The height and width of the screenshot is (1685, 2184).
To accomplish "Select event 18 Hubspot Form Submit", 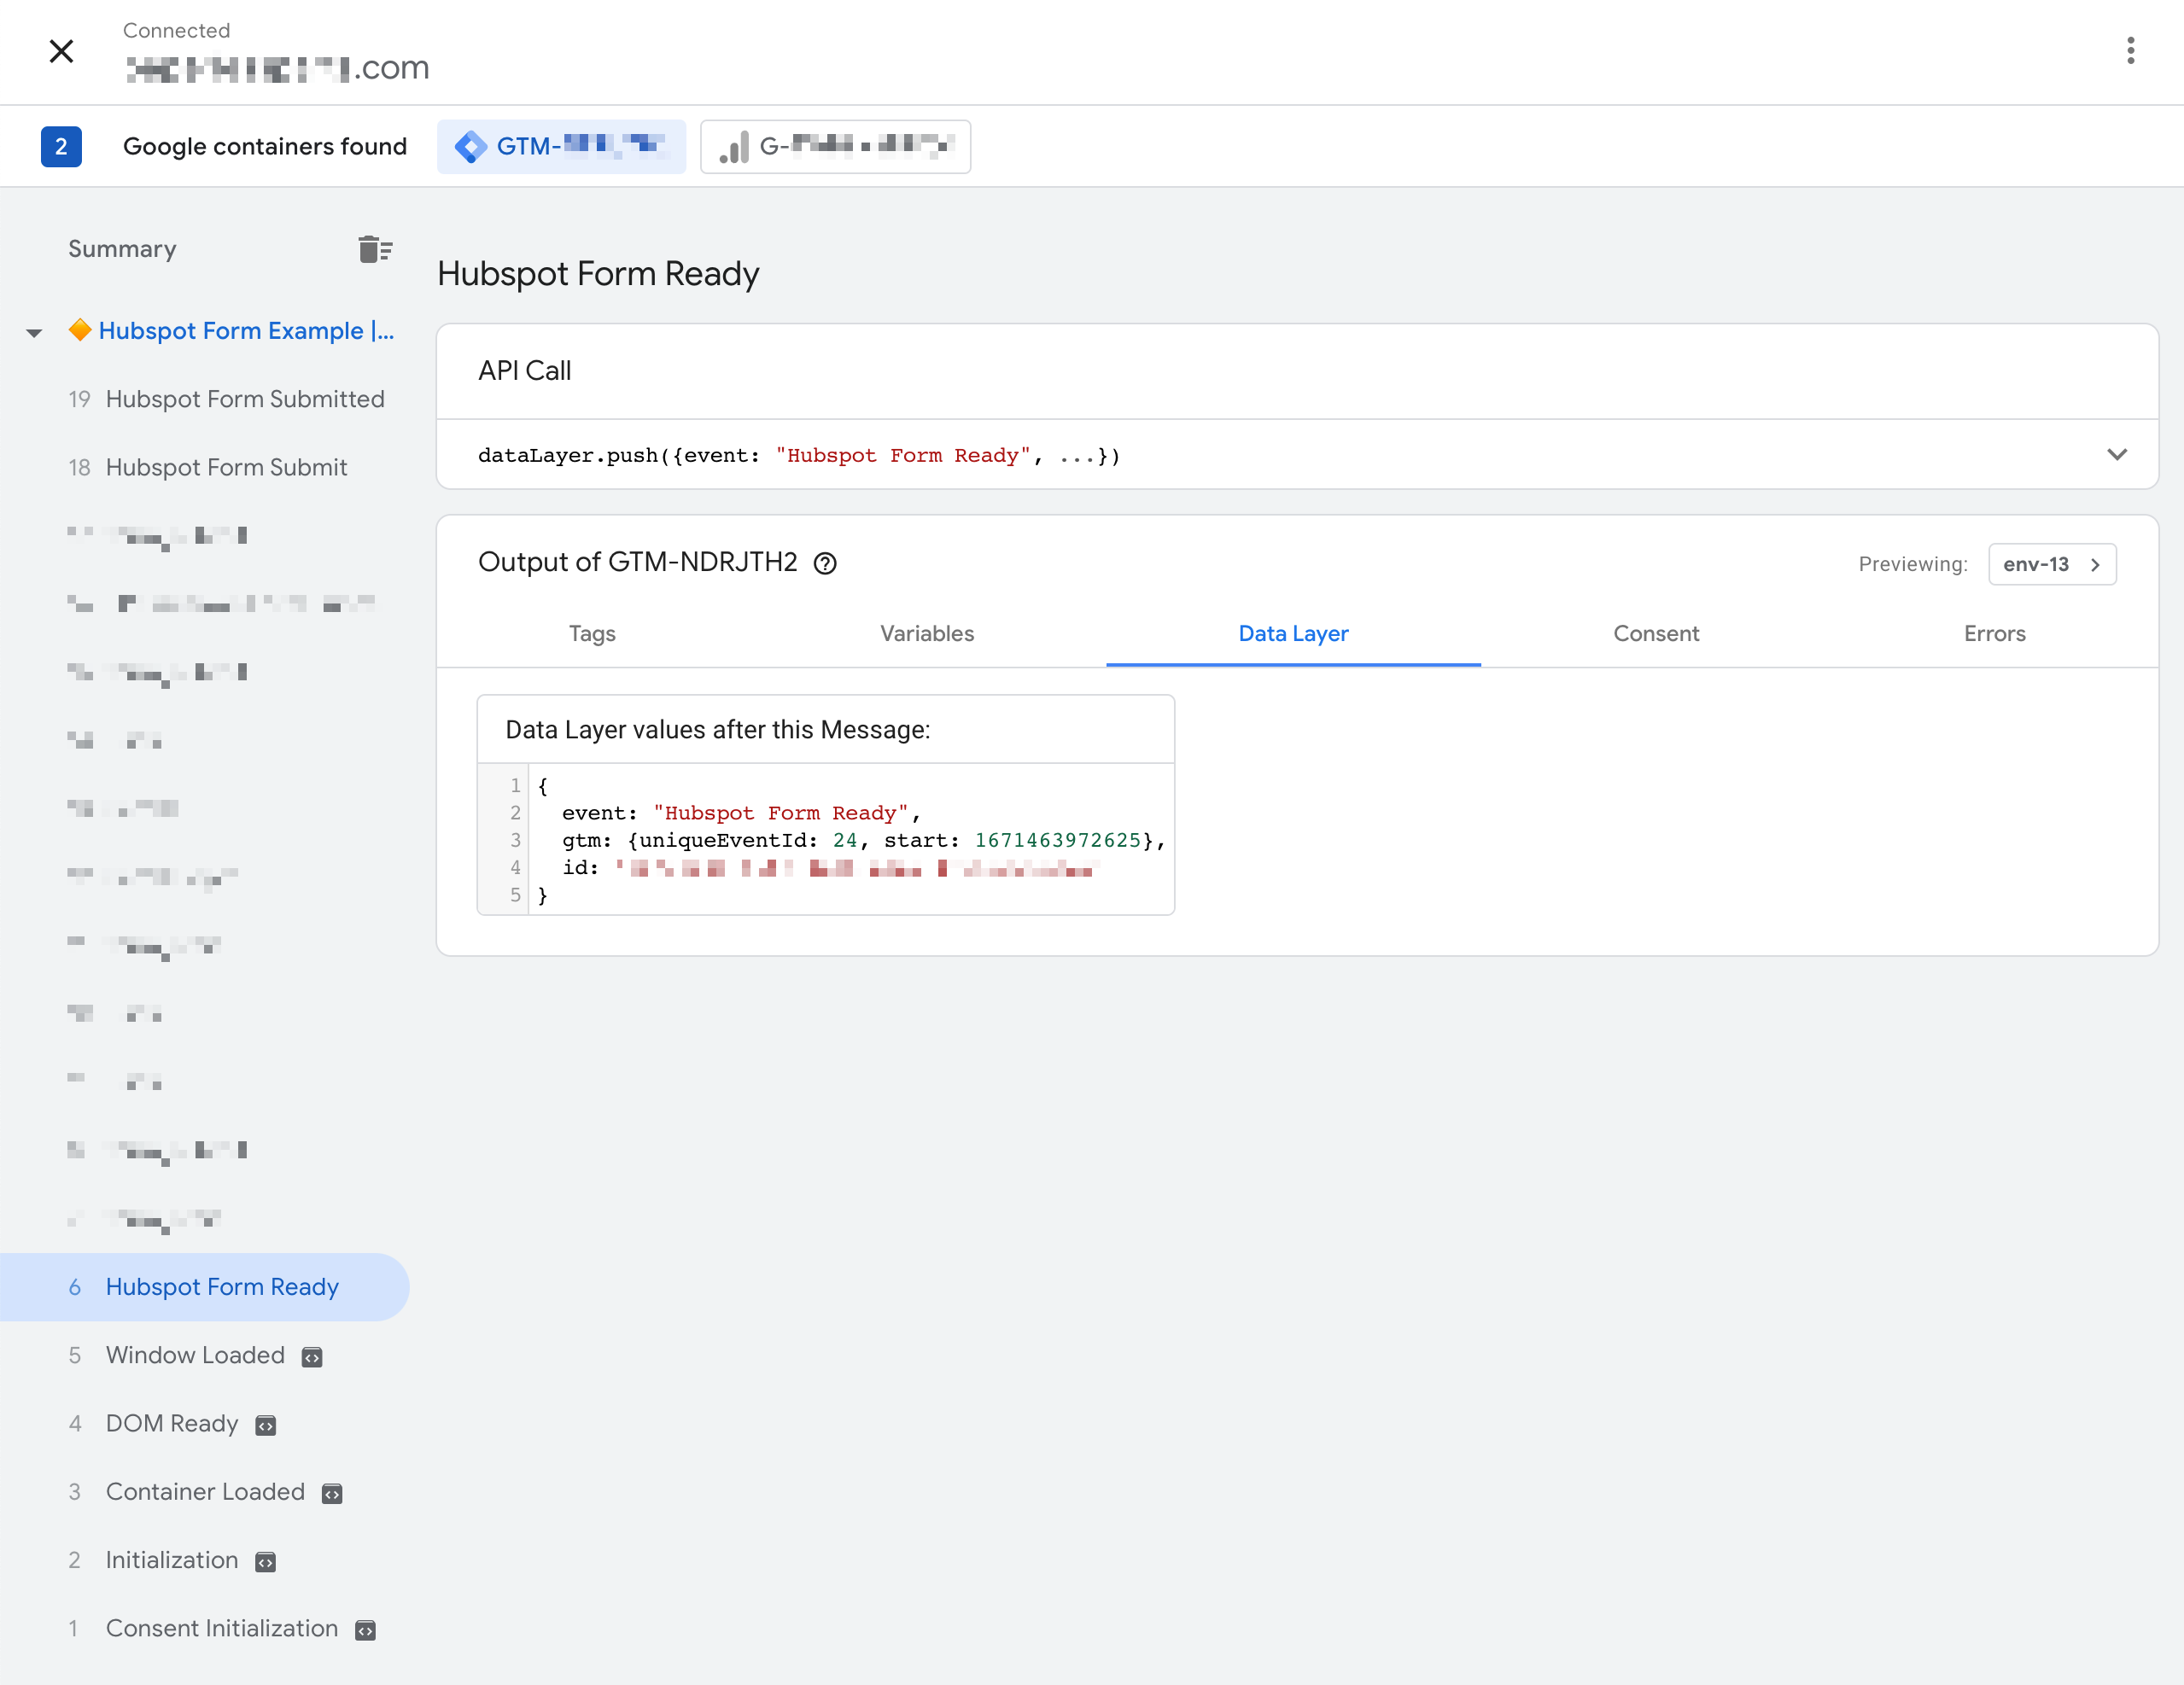I will 207,467.
